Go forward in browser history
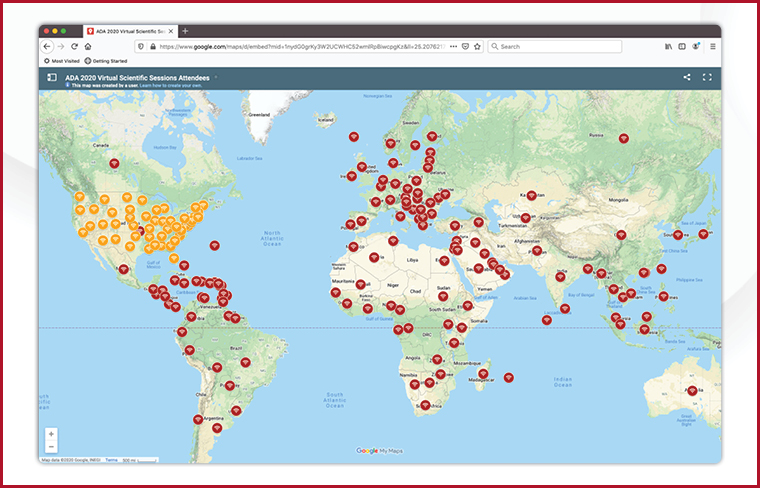 point(61,47)
